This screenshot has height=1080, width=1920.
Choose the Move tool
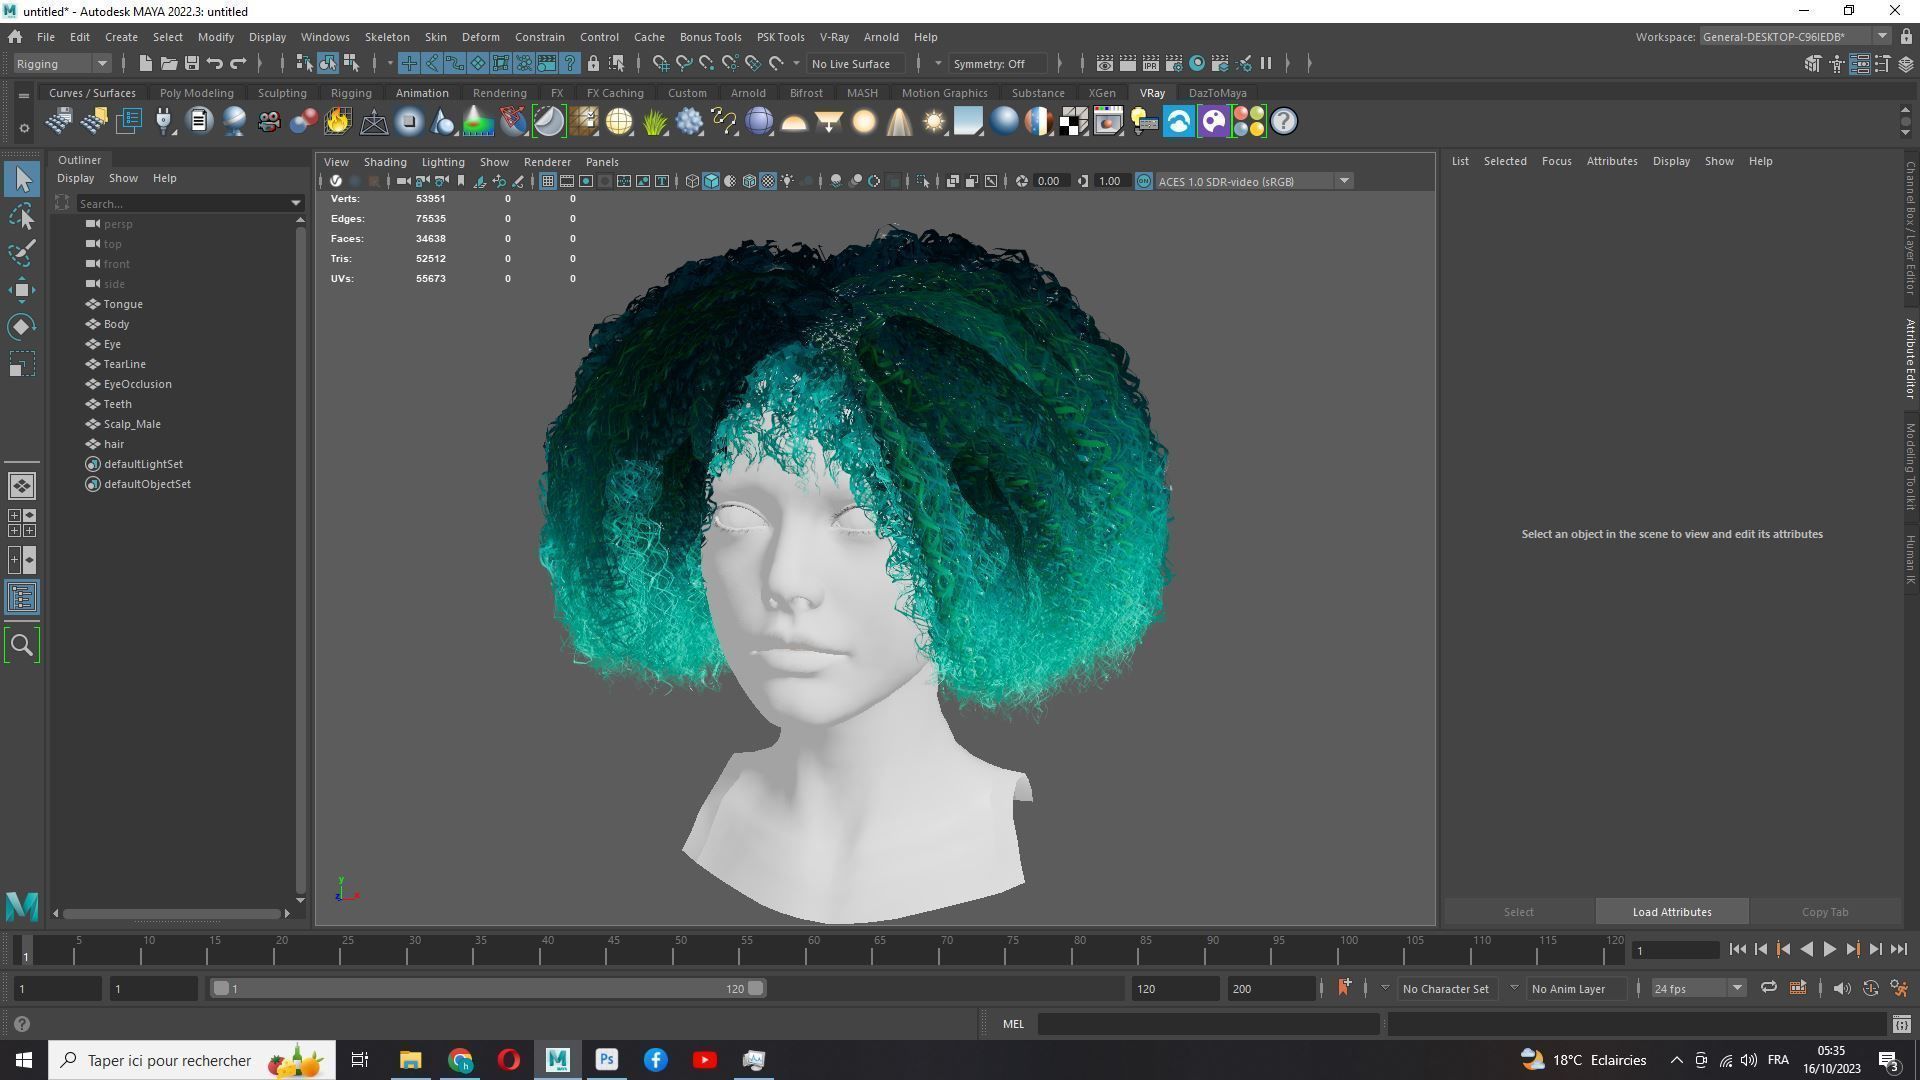click(22, 290)
